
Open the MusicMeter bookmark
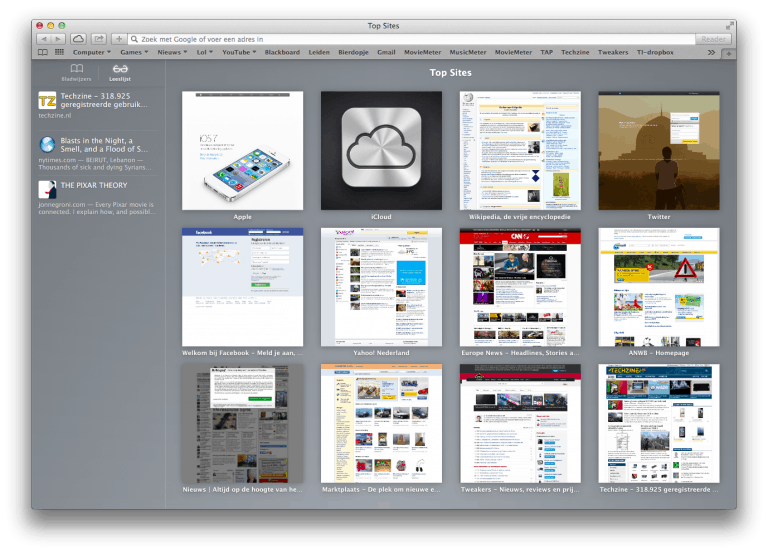pyautogui.click(x=468, y=52)
